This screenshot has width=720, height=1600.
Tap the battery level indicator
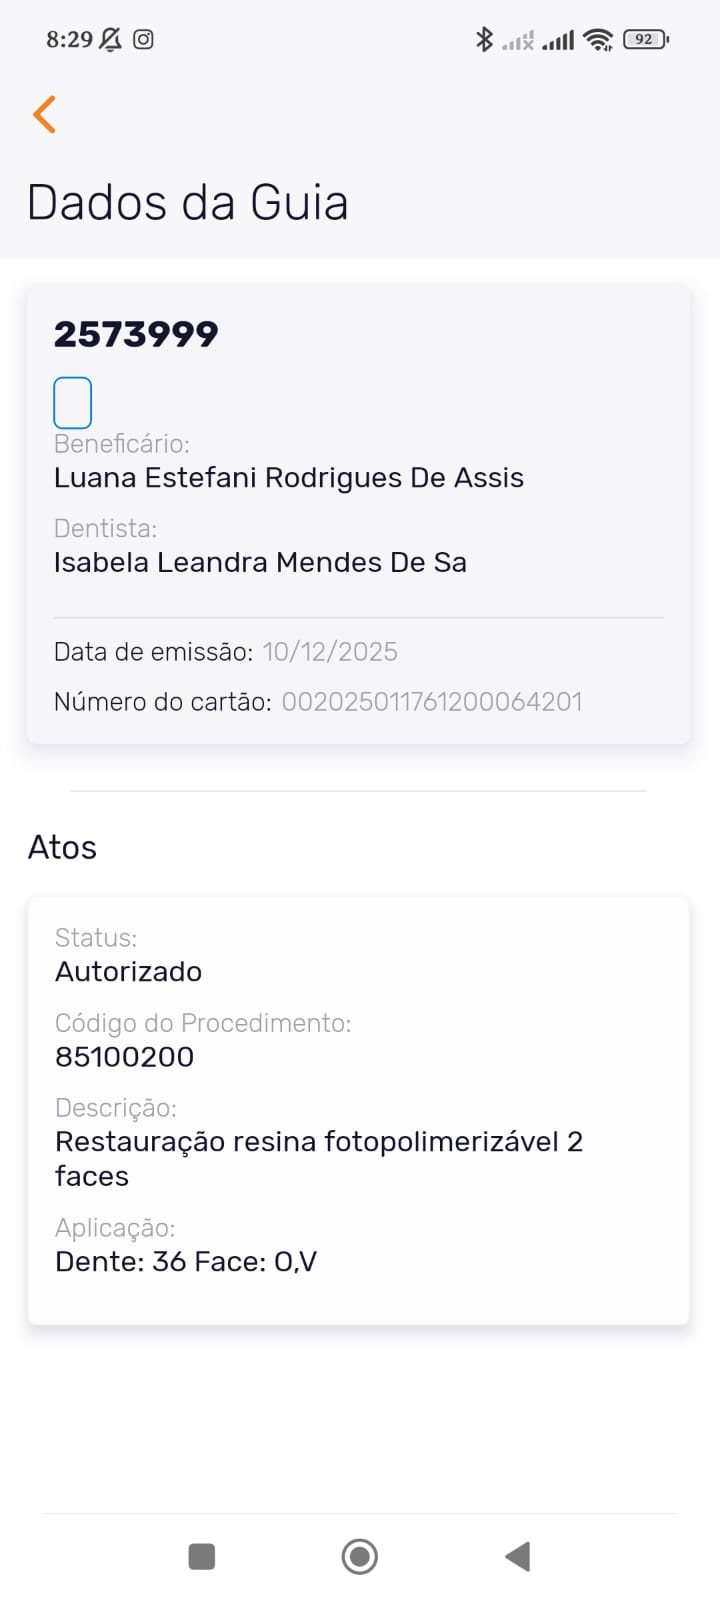645,40
